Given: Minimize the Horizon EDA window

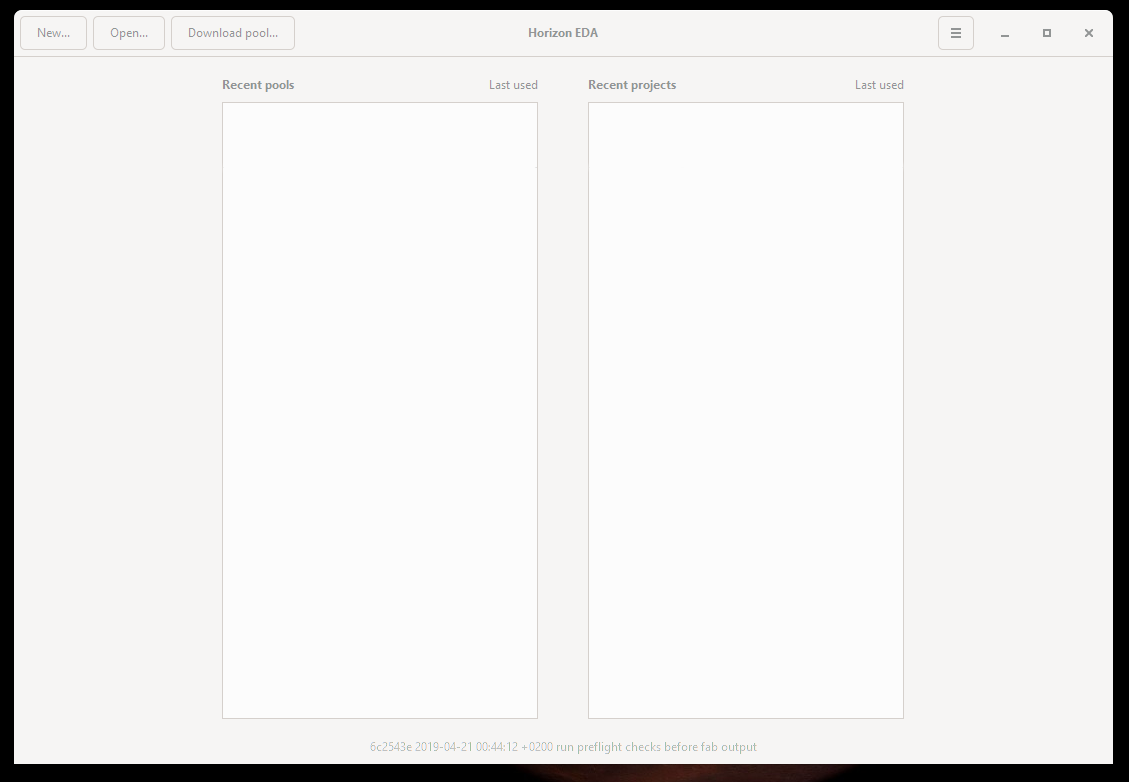Looking at the screenshot, I should pos(1004,33).
